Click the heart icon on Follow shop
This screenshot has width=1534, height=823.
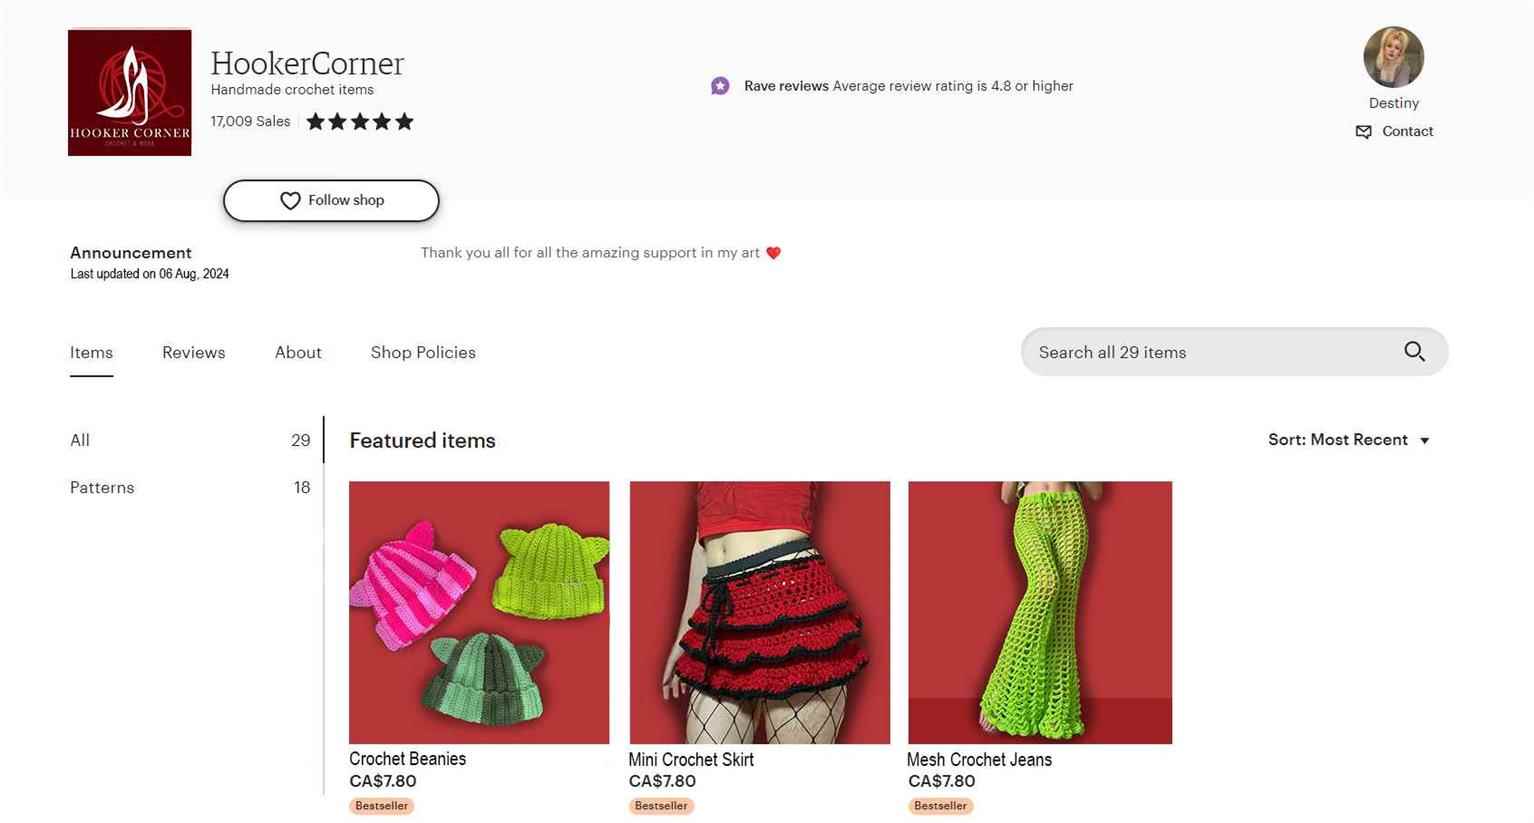coord(290,201)
